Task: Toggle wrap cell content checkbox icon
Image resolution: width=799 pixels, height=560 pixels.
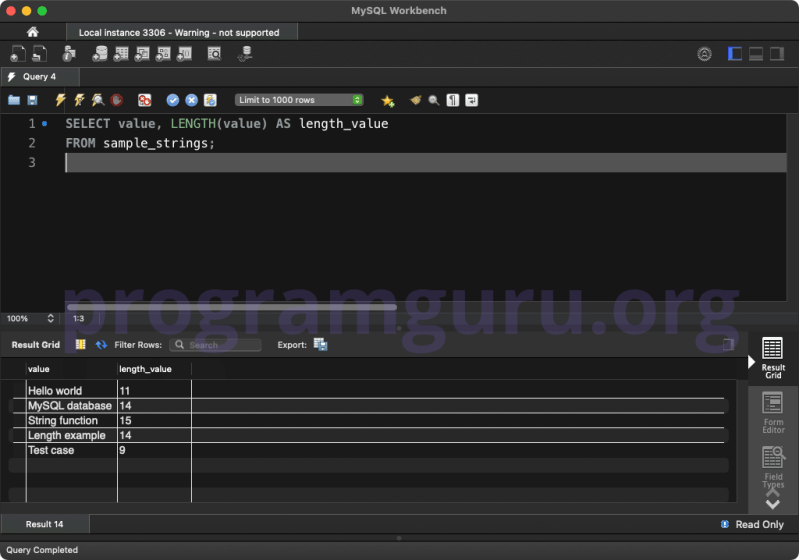Action: point(729,344)
